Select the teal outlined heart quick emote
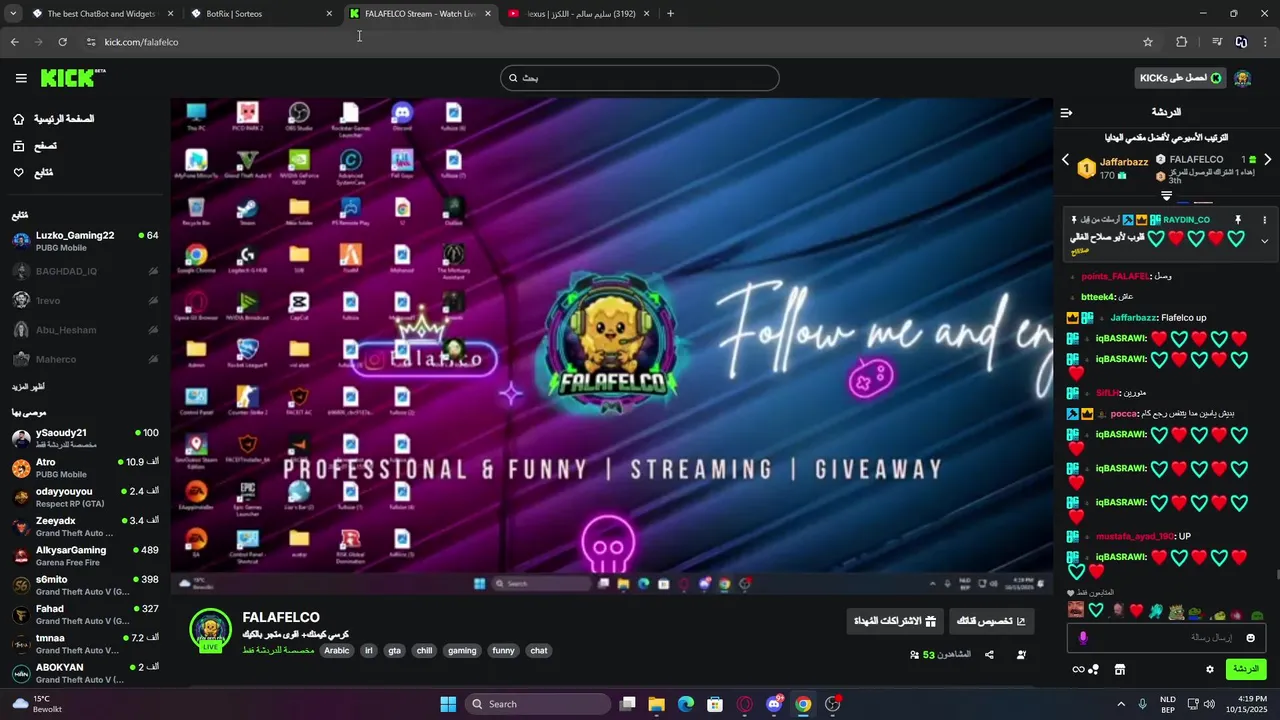1280x720 pixels. (x=1096, y=610)
